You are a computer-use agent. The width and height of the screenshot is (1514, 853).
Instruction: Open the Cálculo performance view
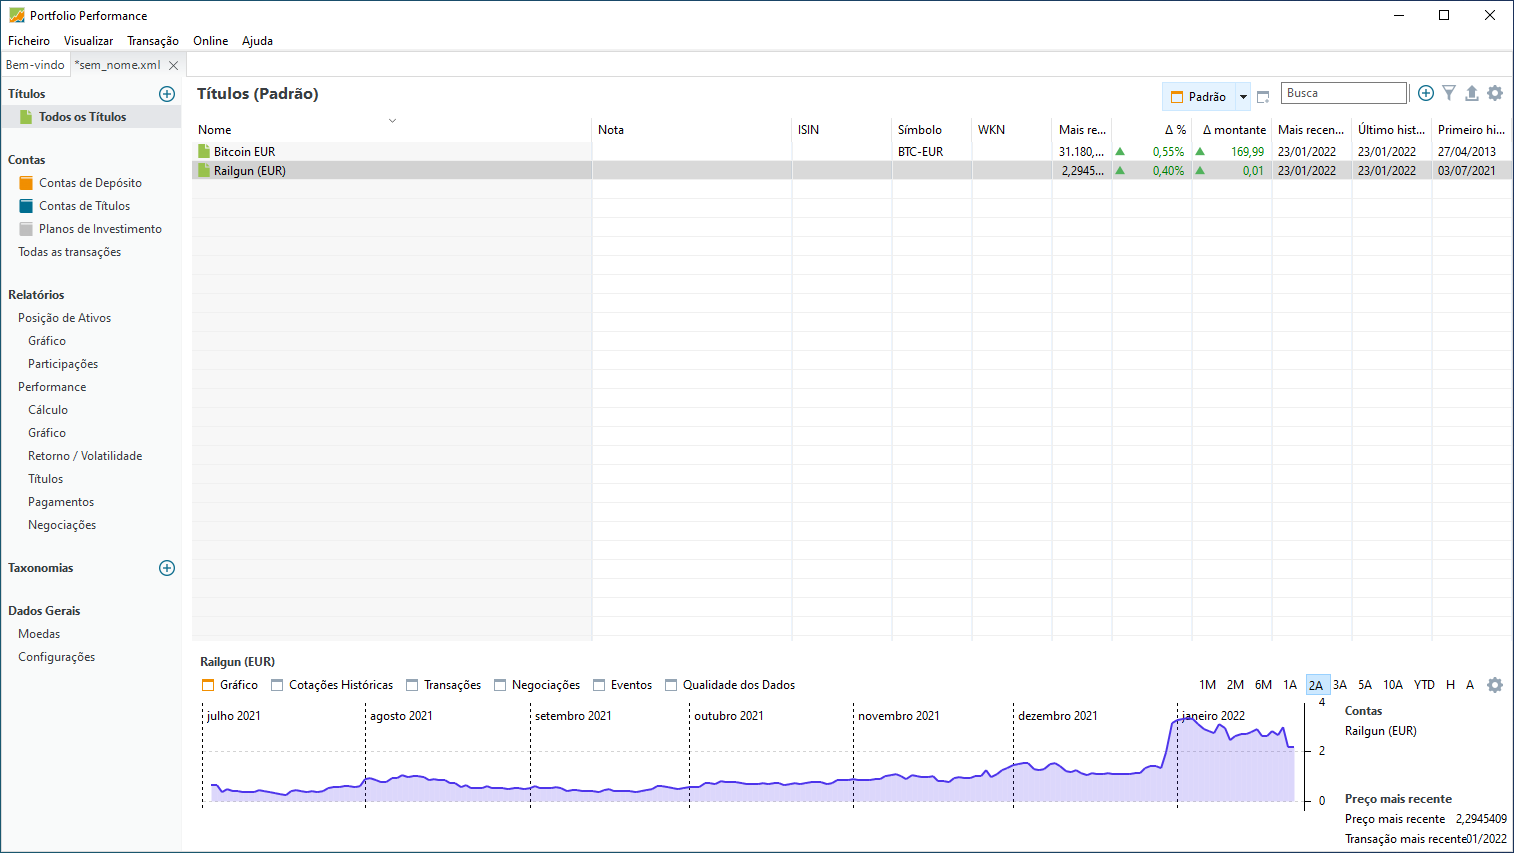coord(48,410)
